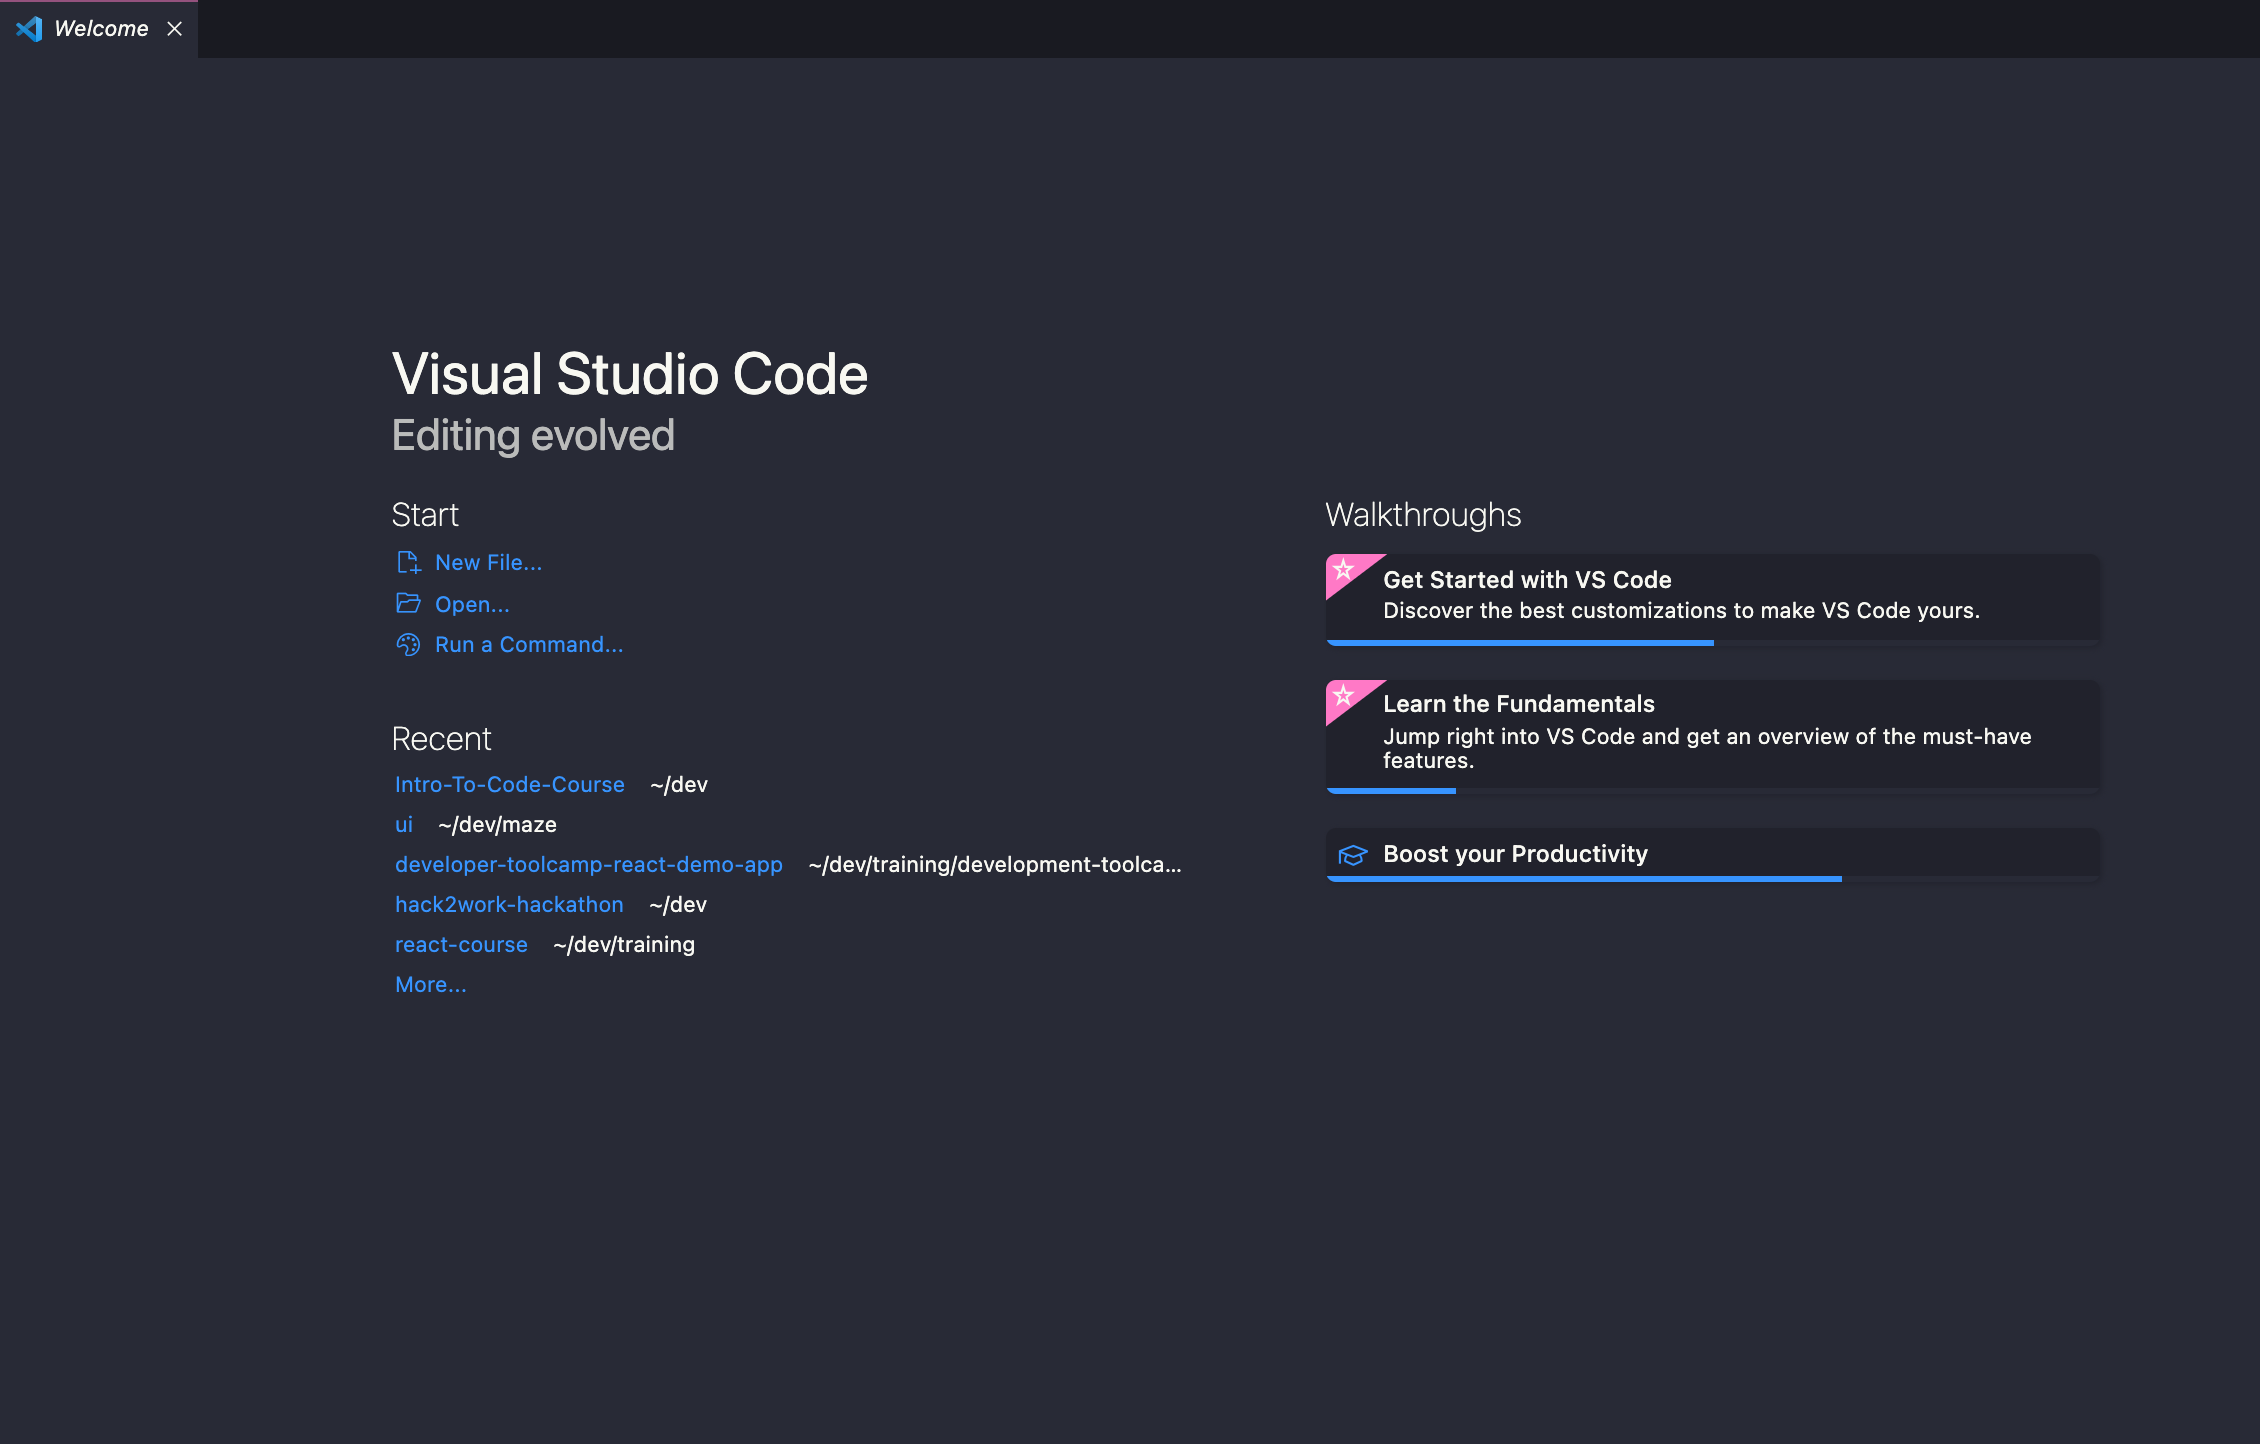Click the Welcome tab close icon
This screenshot has width=2260, height=1444.
(175, 28)
